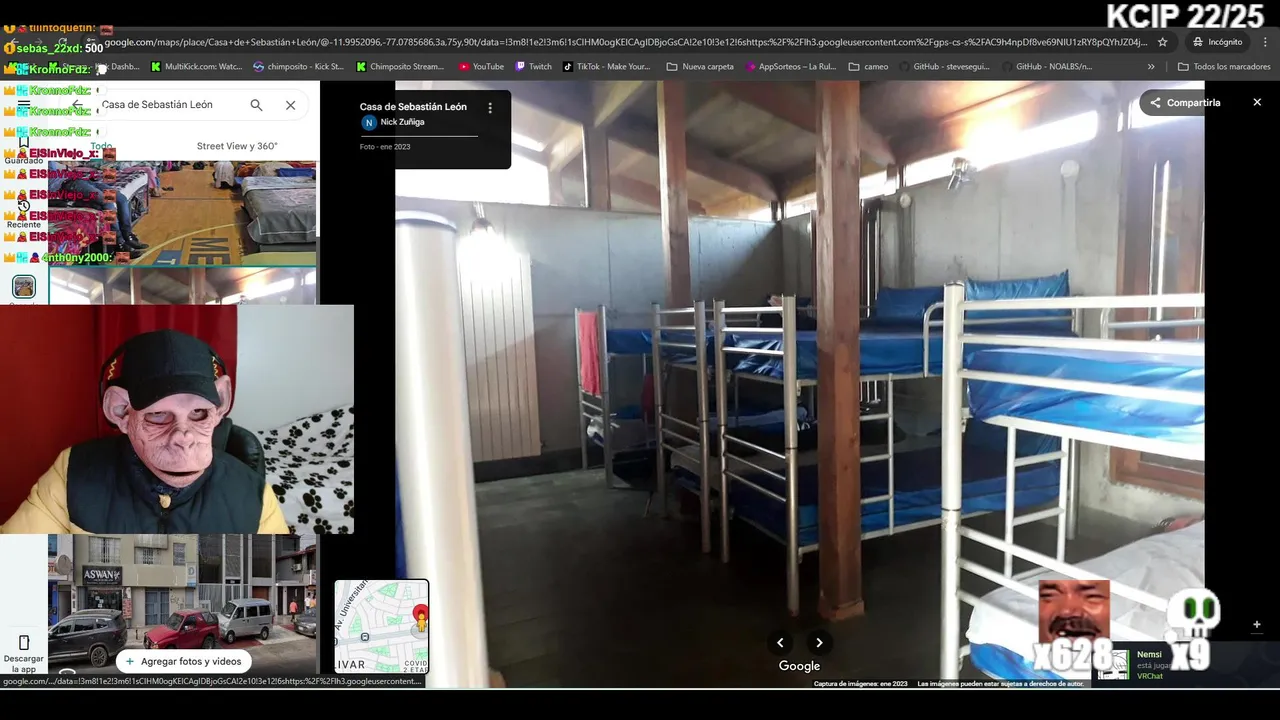Viewport: 1280px width, 720px height.
Task: Show more bookmarks chevron
Action: (1151, 67)
